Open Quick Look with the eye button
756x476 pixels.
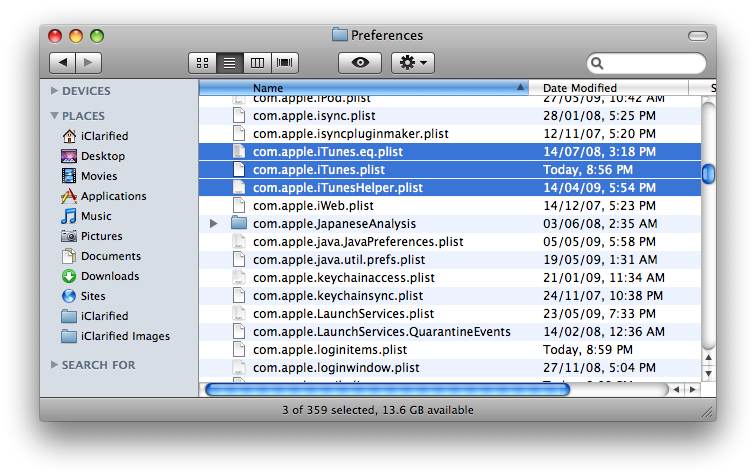pyautogui.click(x=360, y=63)
